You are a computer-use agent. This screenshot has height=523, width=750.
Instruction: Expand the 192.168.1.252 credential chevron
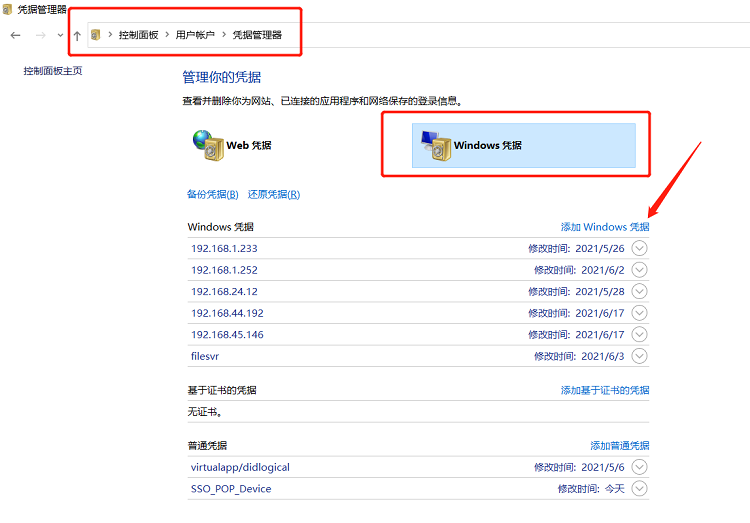tap(640, 270)
